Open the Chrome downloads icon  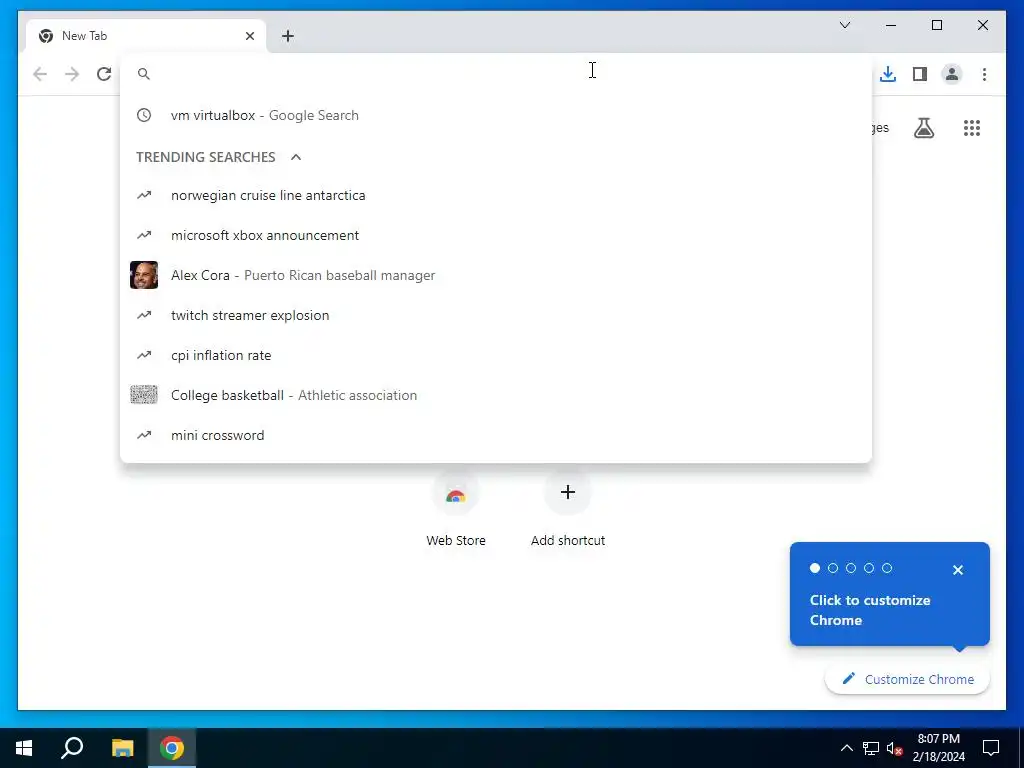pyautogui.click(x=888, y=74)
